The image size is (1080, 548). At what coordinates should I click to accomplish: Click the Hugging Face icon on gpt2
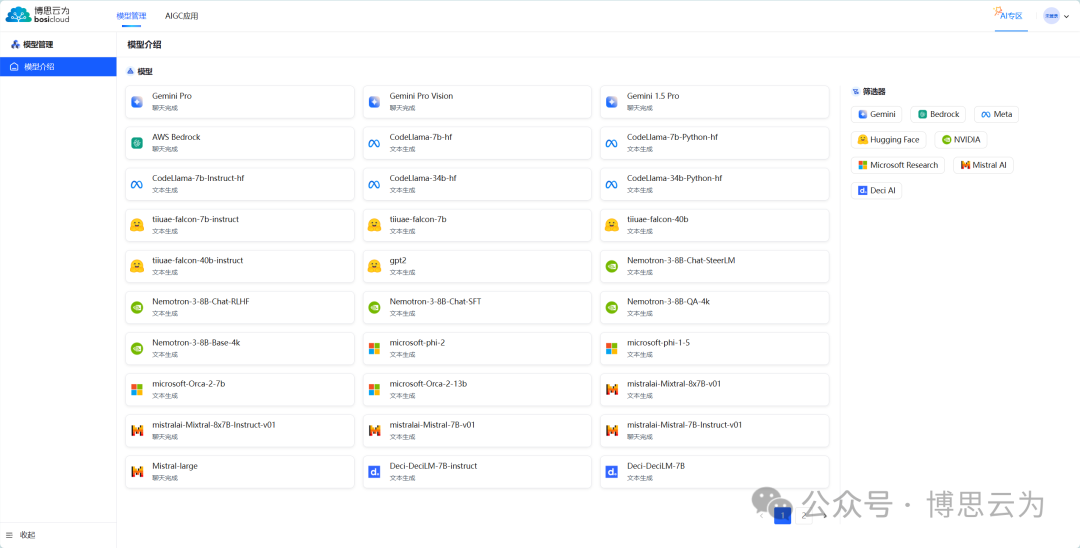(x=374, y=266)
